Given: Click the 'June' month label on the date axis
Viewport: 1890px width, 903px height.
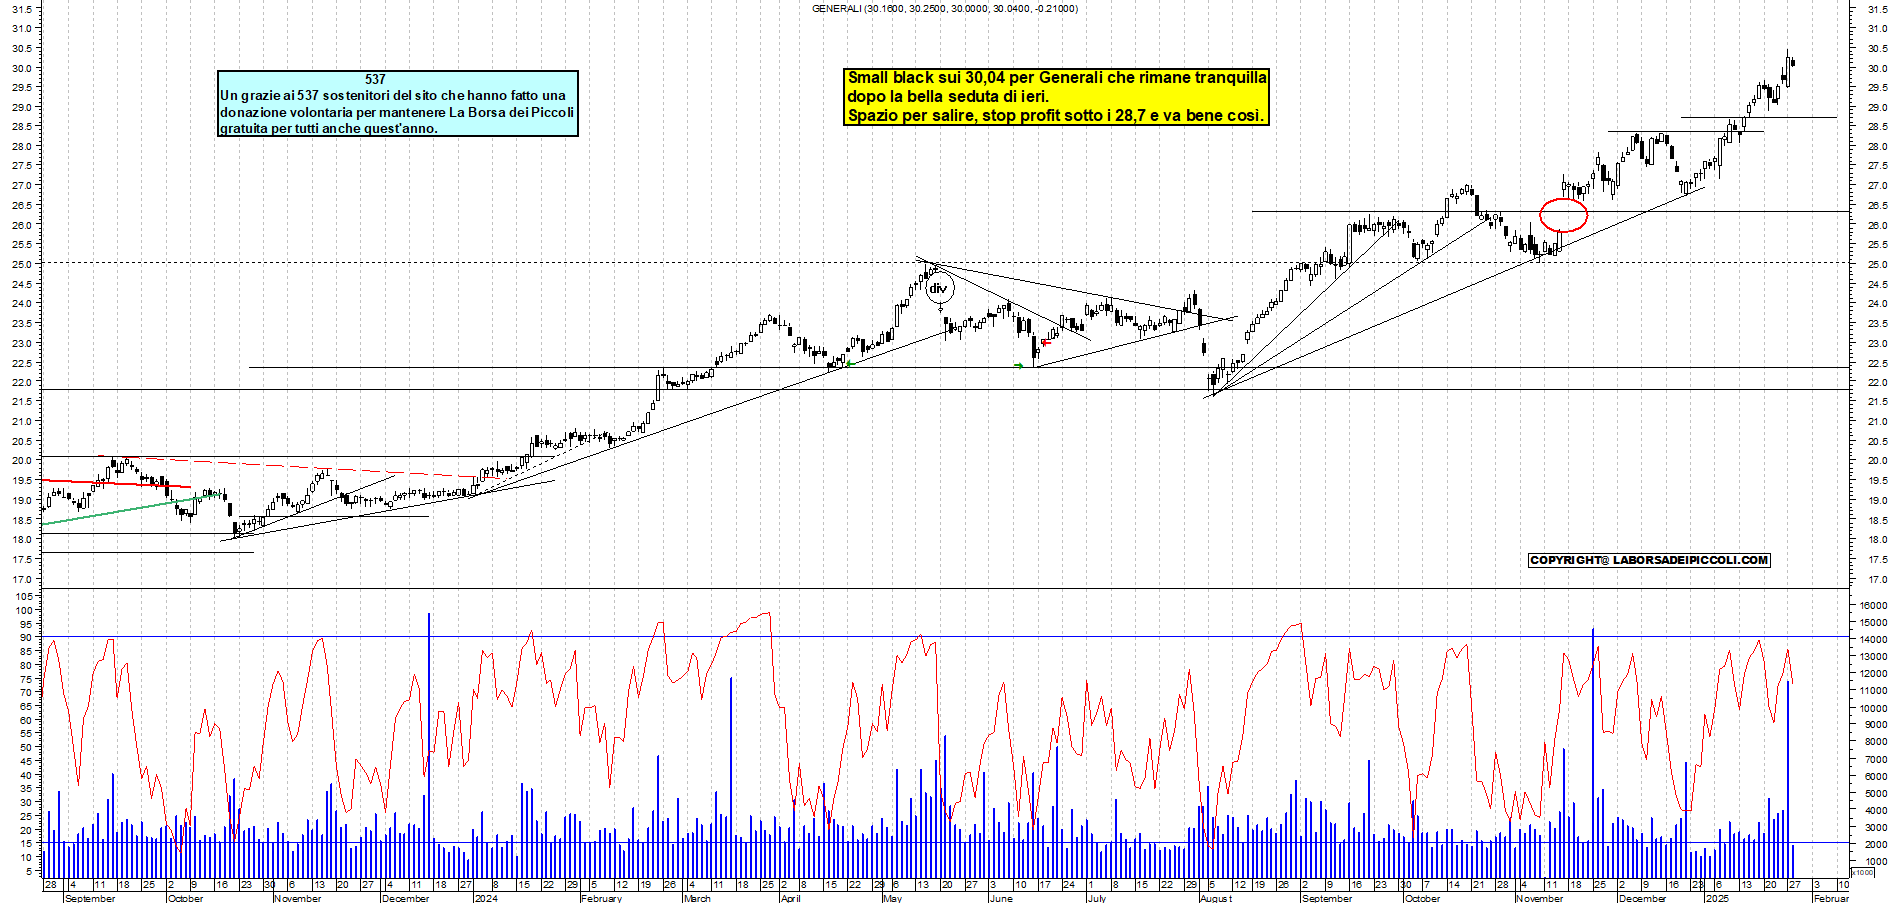Looking at the screenshot, I should 1001,898.
